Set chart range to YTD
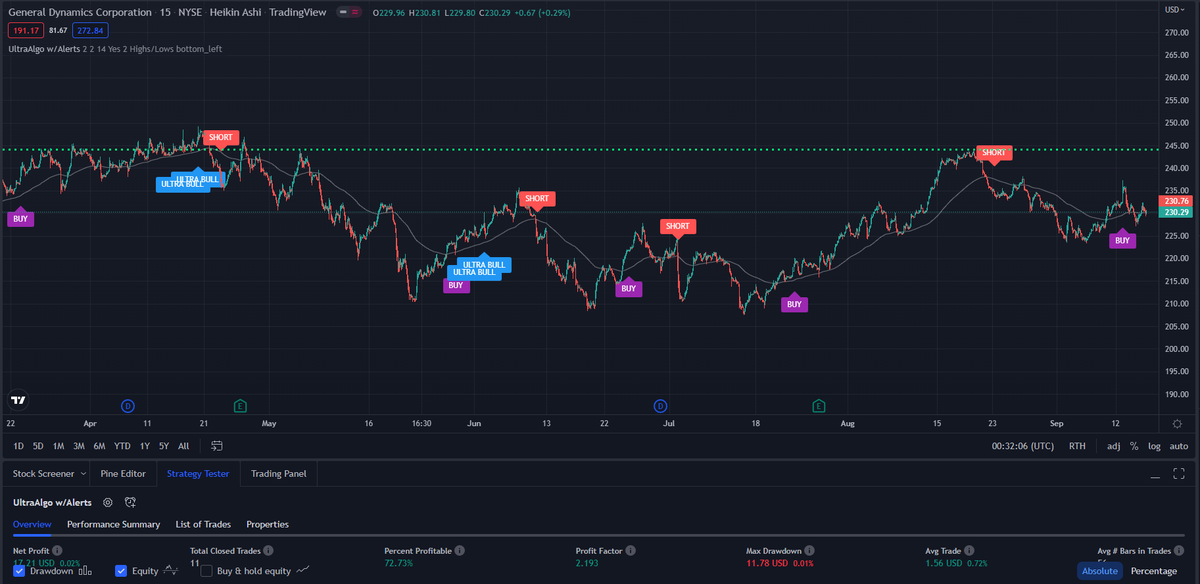The width and height of the screenshot is (1200, 584). pyautogui.click(x=122, y=446)
